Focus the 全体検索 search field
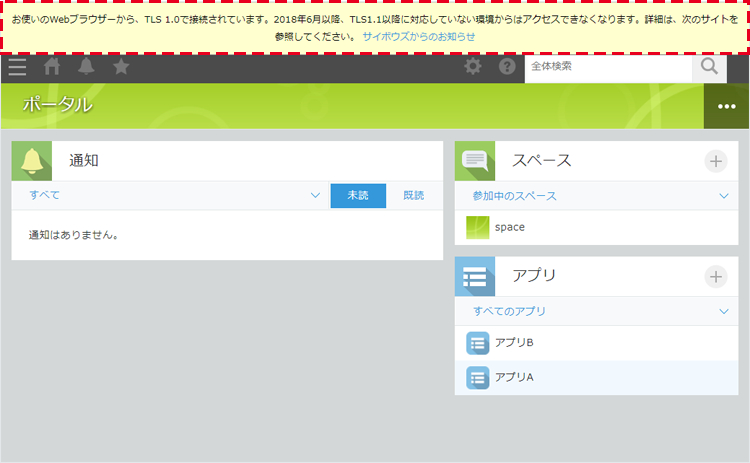The image size is (750, 463). click(607, 67)
